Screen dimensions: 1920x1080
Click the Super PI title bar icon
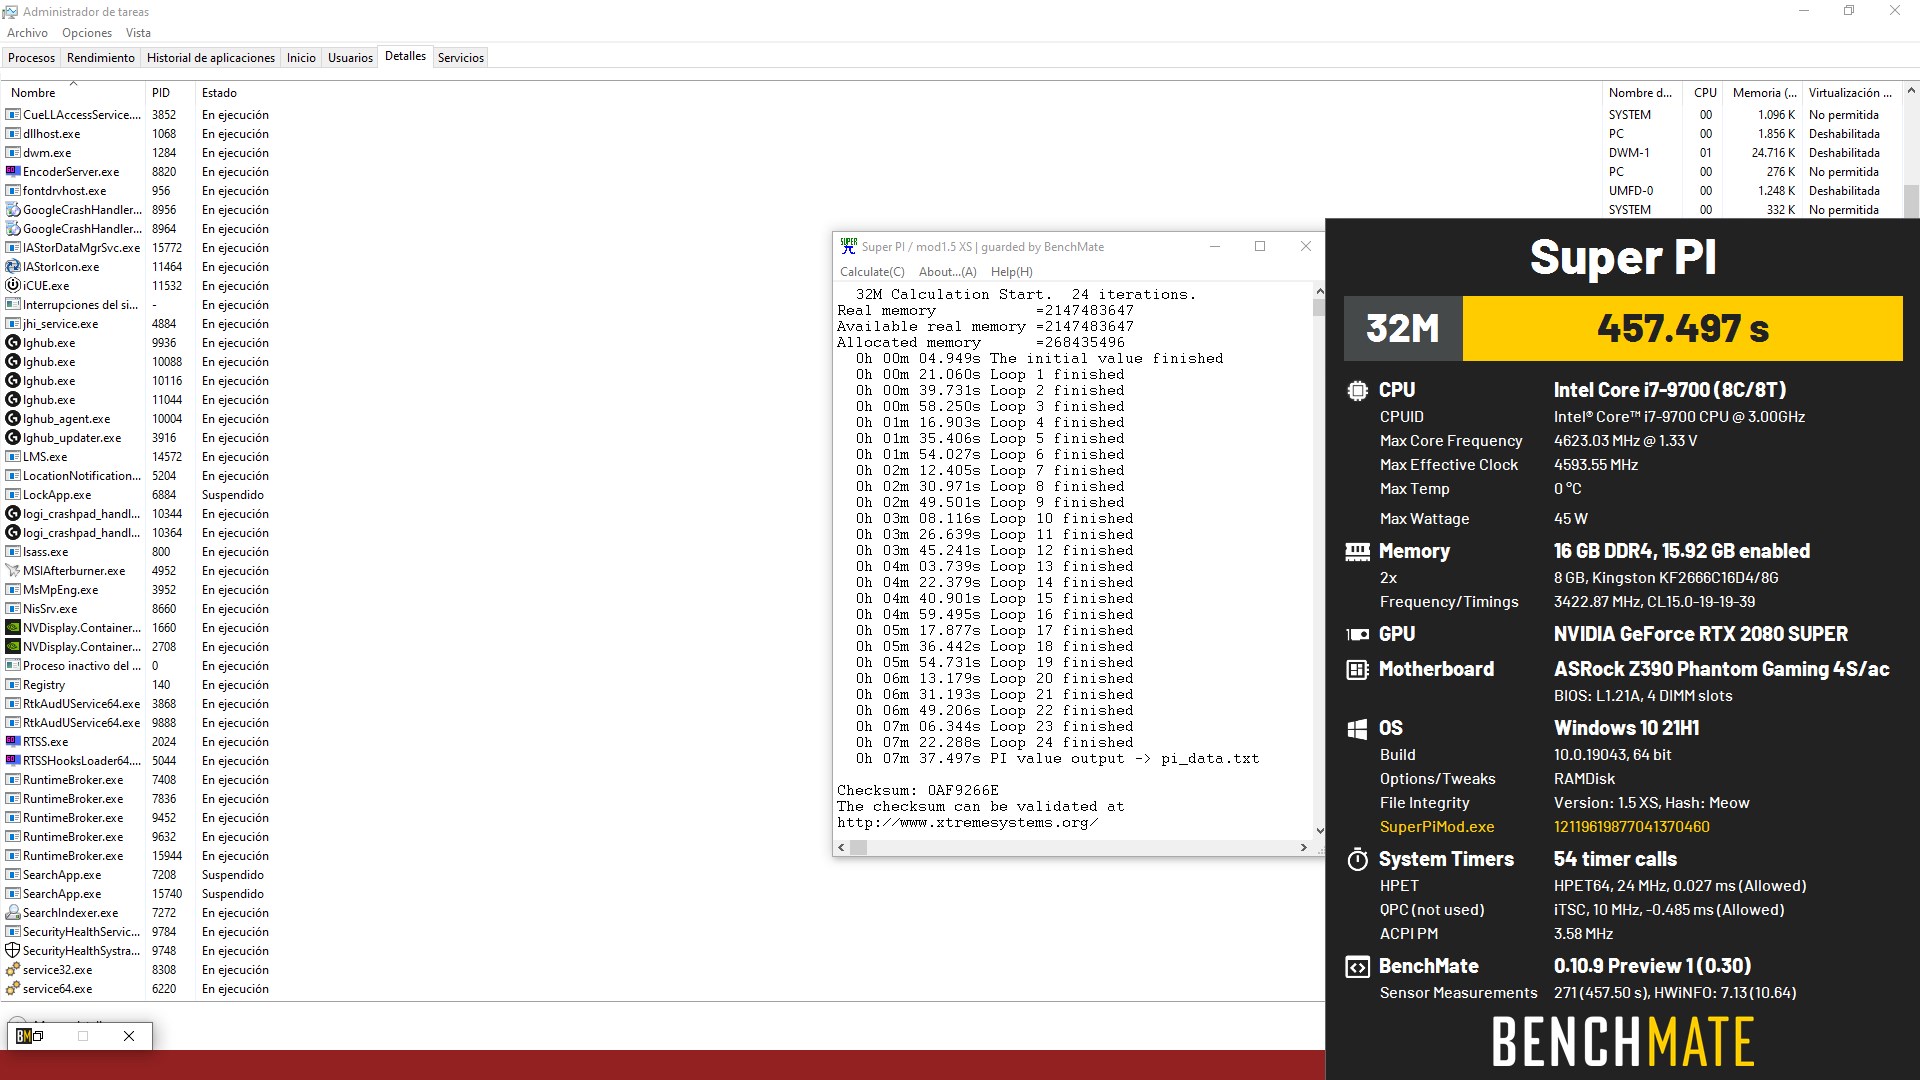pos(849,246)
